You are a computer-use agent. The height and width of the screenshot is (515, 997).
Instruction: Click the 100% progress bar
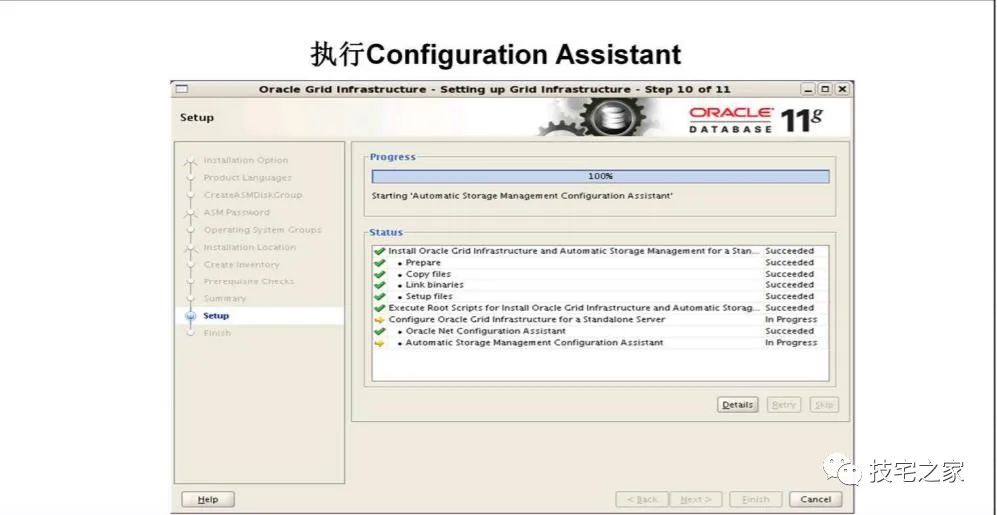pos(600,177)
